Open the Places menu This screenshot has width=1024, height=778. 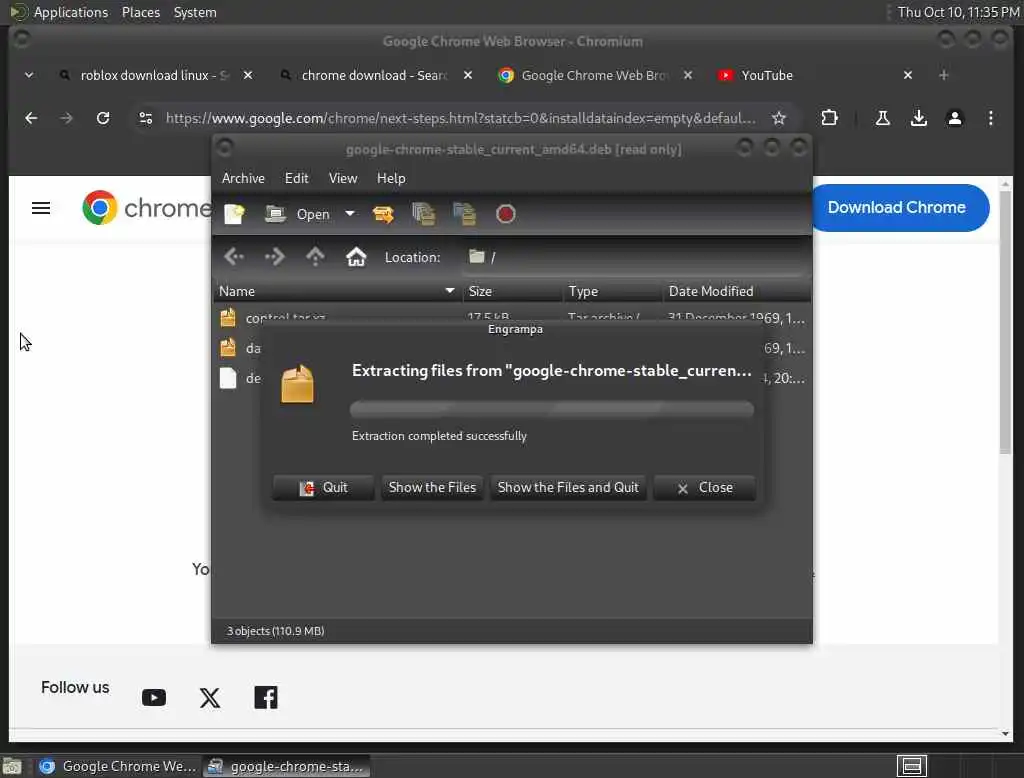coord(141,12)
